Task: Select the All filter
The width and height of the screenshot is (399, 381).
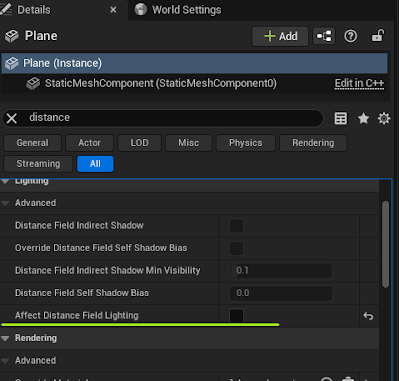Action: click(95, 164)
